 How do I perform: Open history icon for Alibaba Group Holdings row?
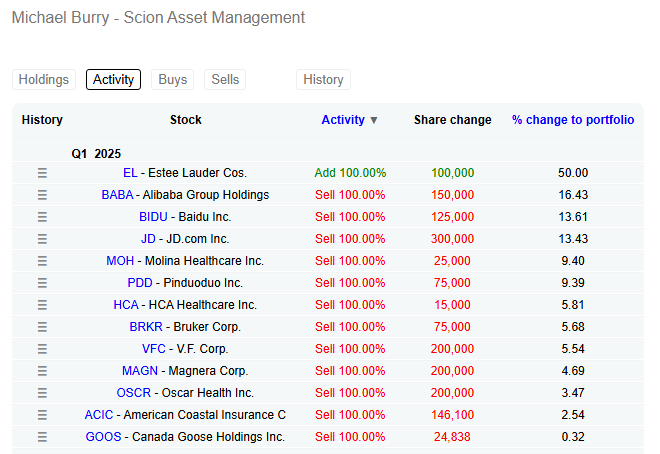click(42, 195)
